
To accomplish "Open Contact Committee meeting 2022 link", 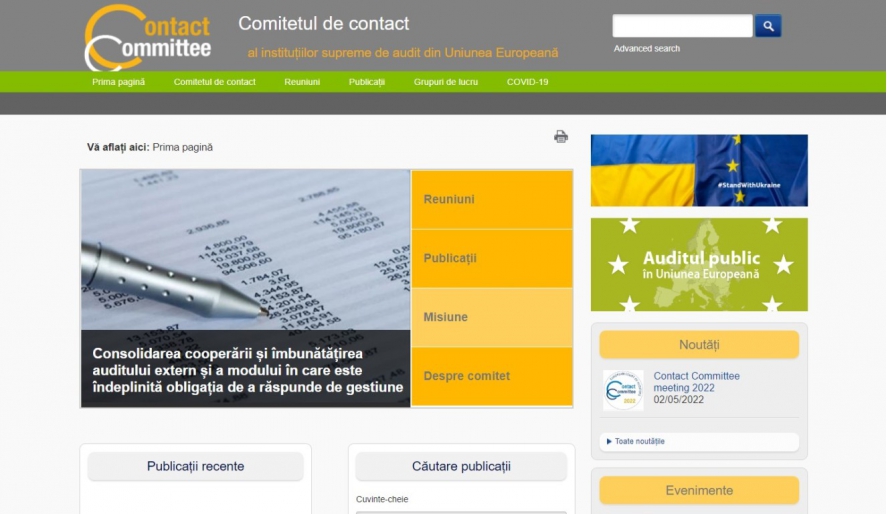I will coord(696,382).
